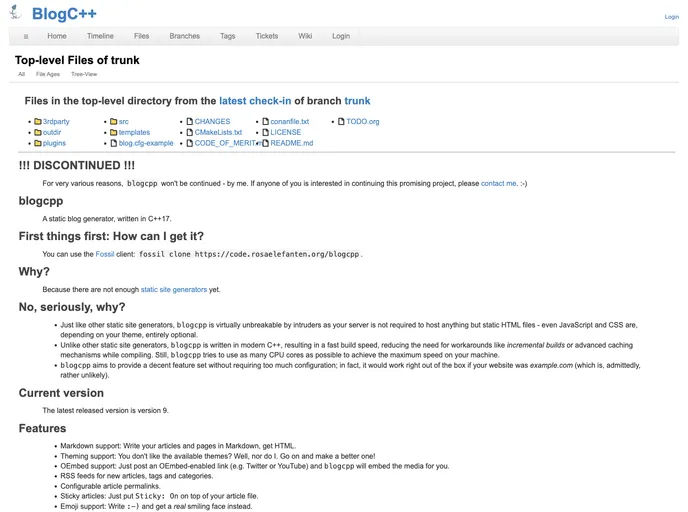Click the Login link at top right
688x512 pixels.
click(671, 17)
